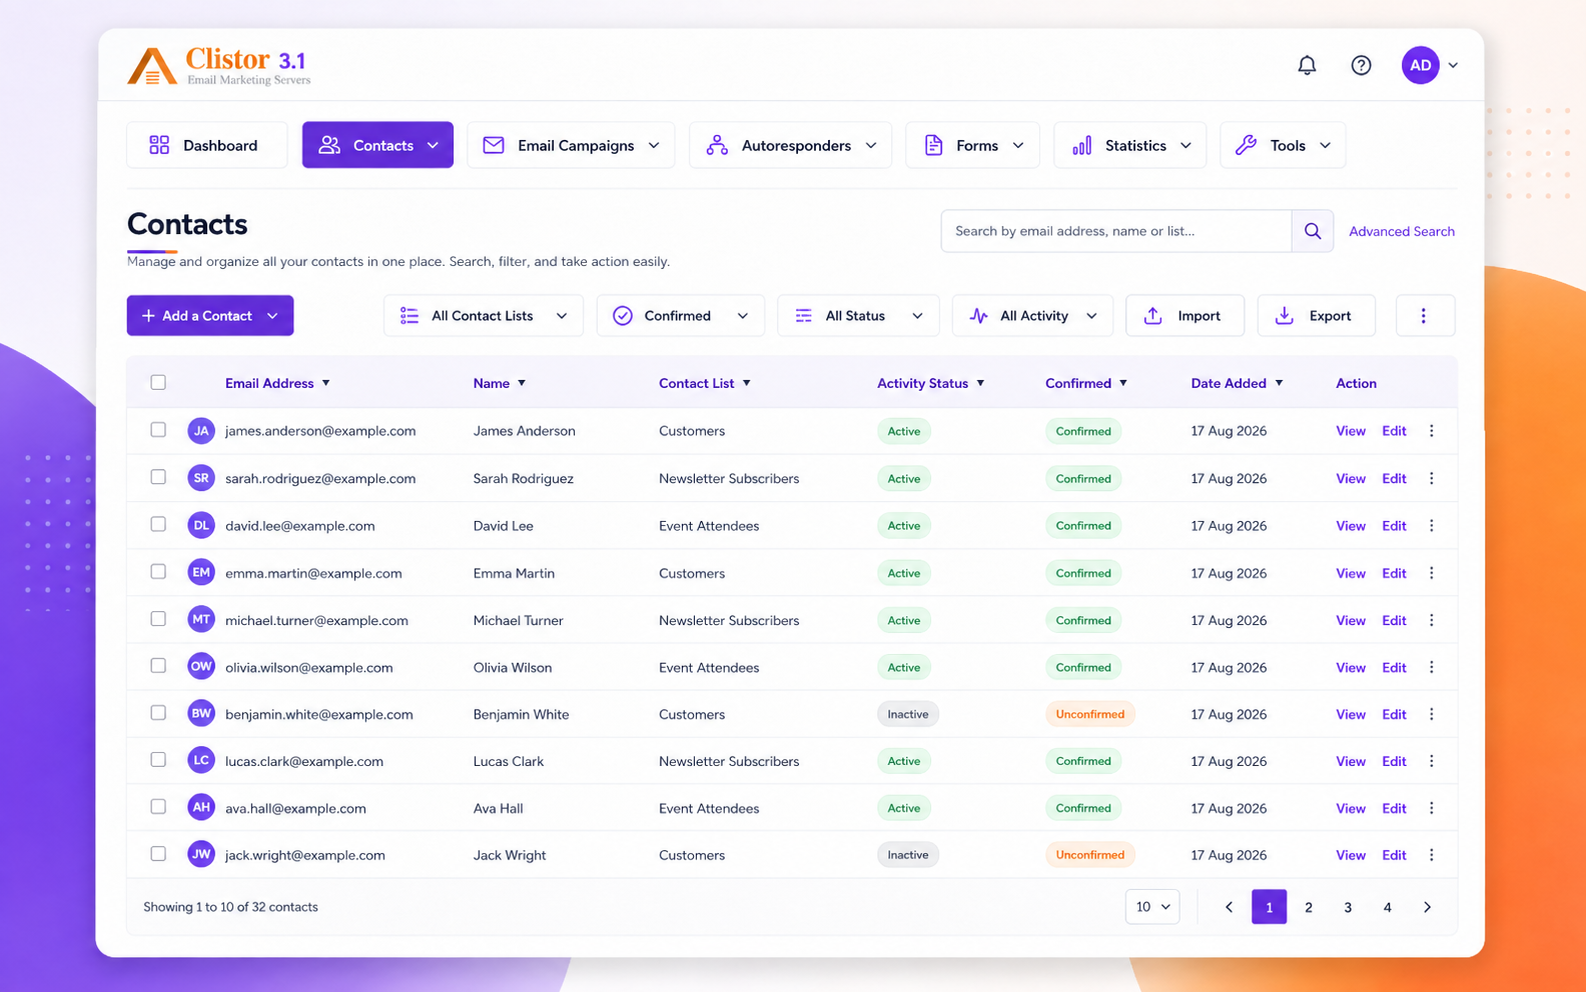The image size is (1586, 992).
Task: Open row menu for benjamin.white@example.com
Action: point(1431,714)
